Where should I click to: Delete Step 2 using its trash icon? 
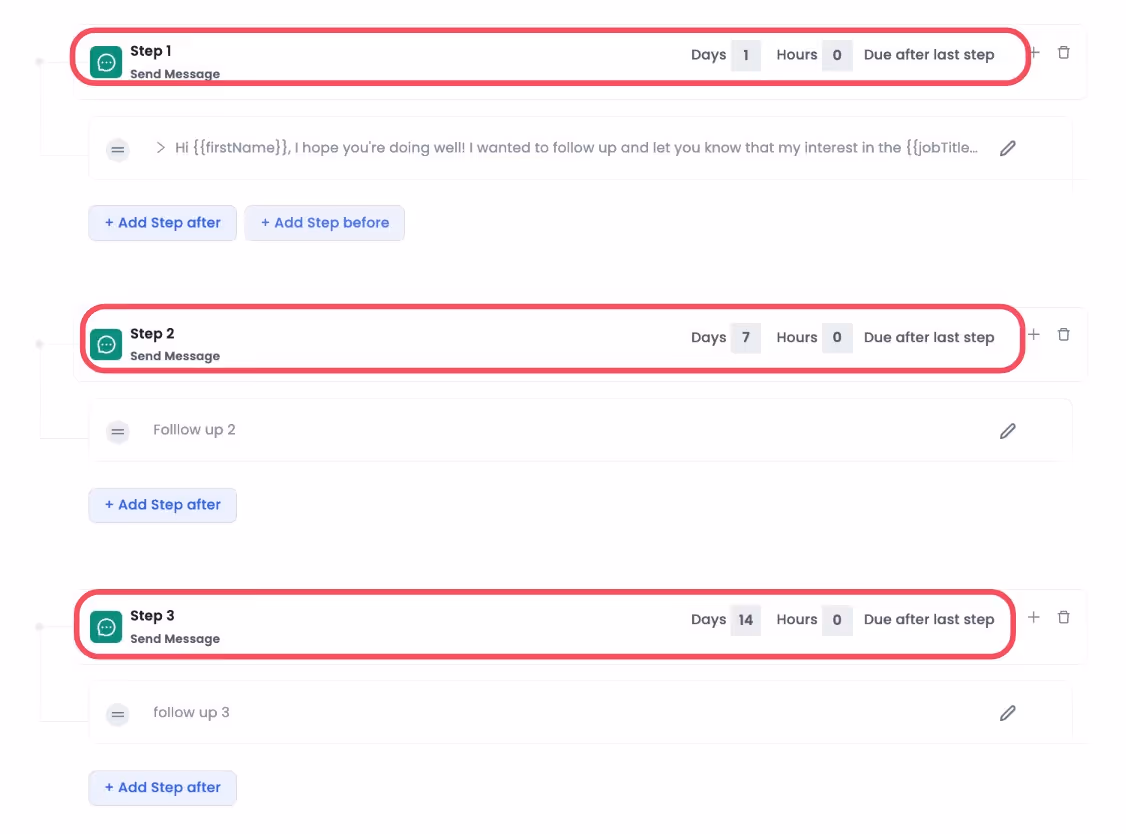tap(1064, 334)
